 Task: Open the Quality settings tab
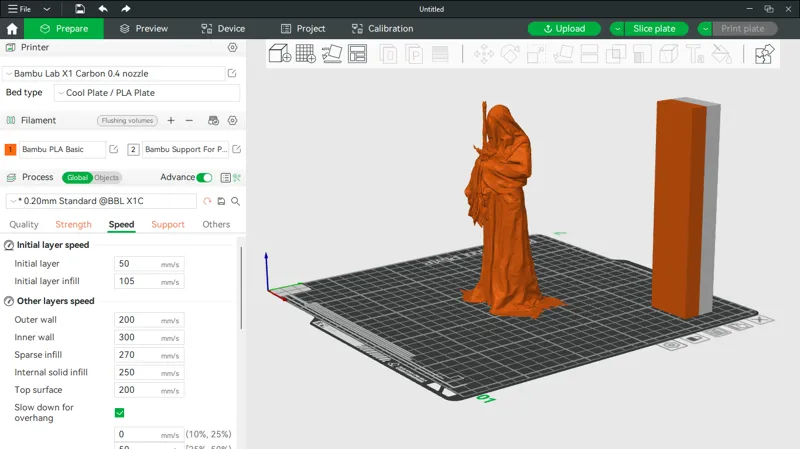tap(24, 224)
